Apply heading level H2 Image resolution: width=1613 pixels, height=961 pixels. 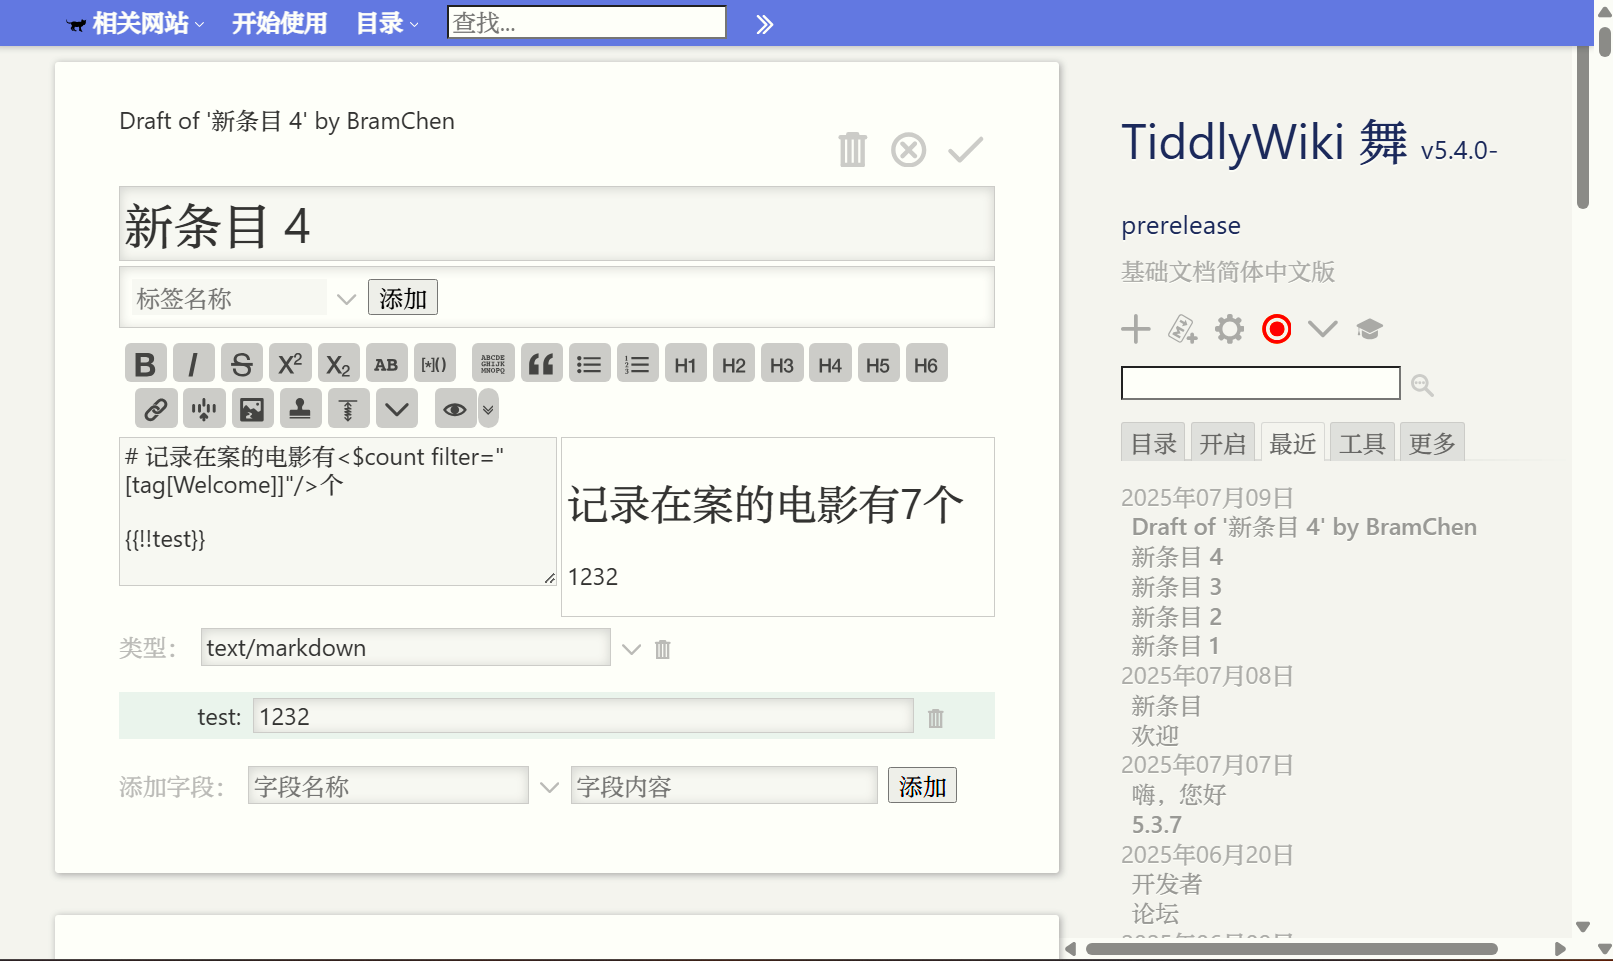[x=733, y=364]
